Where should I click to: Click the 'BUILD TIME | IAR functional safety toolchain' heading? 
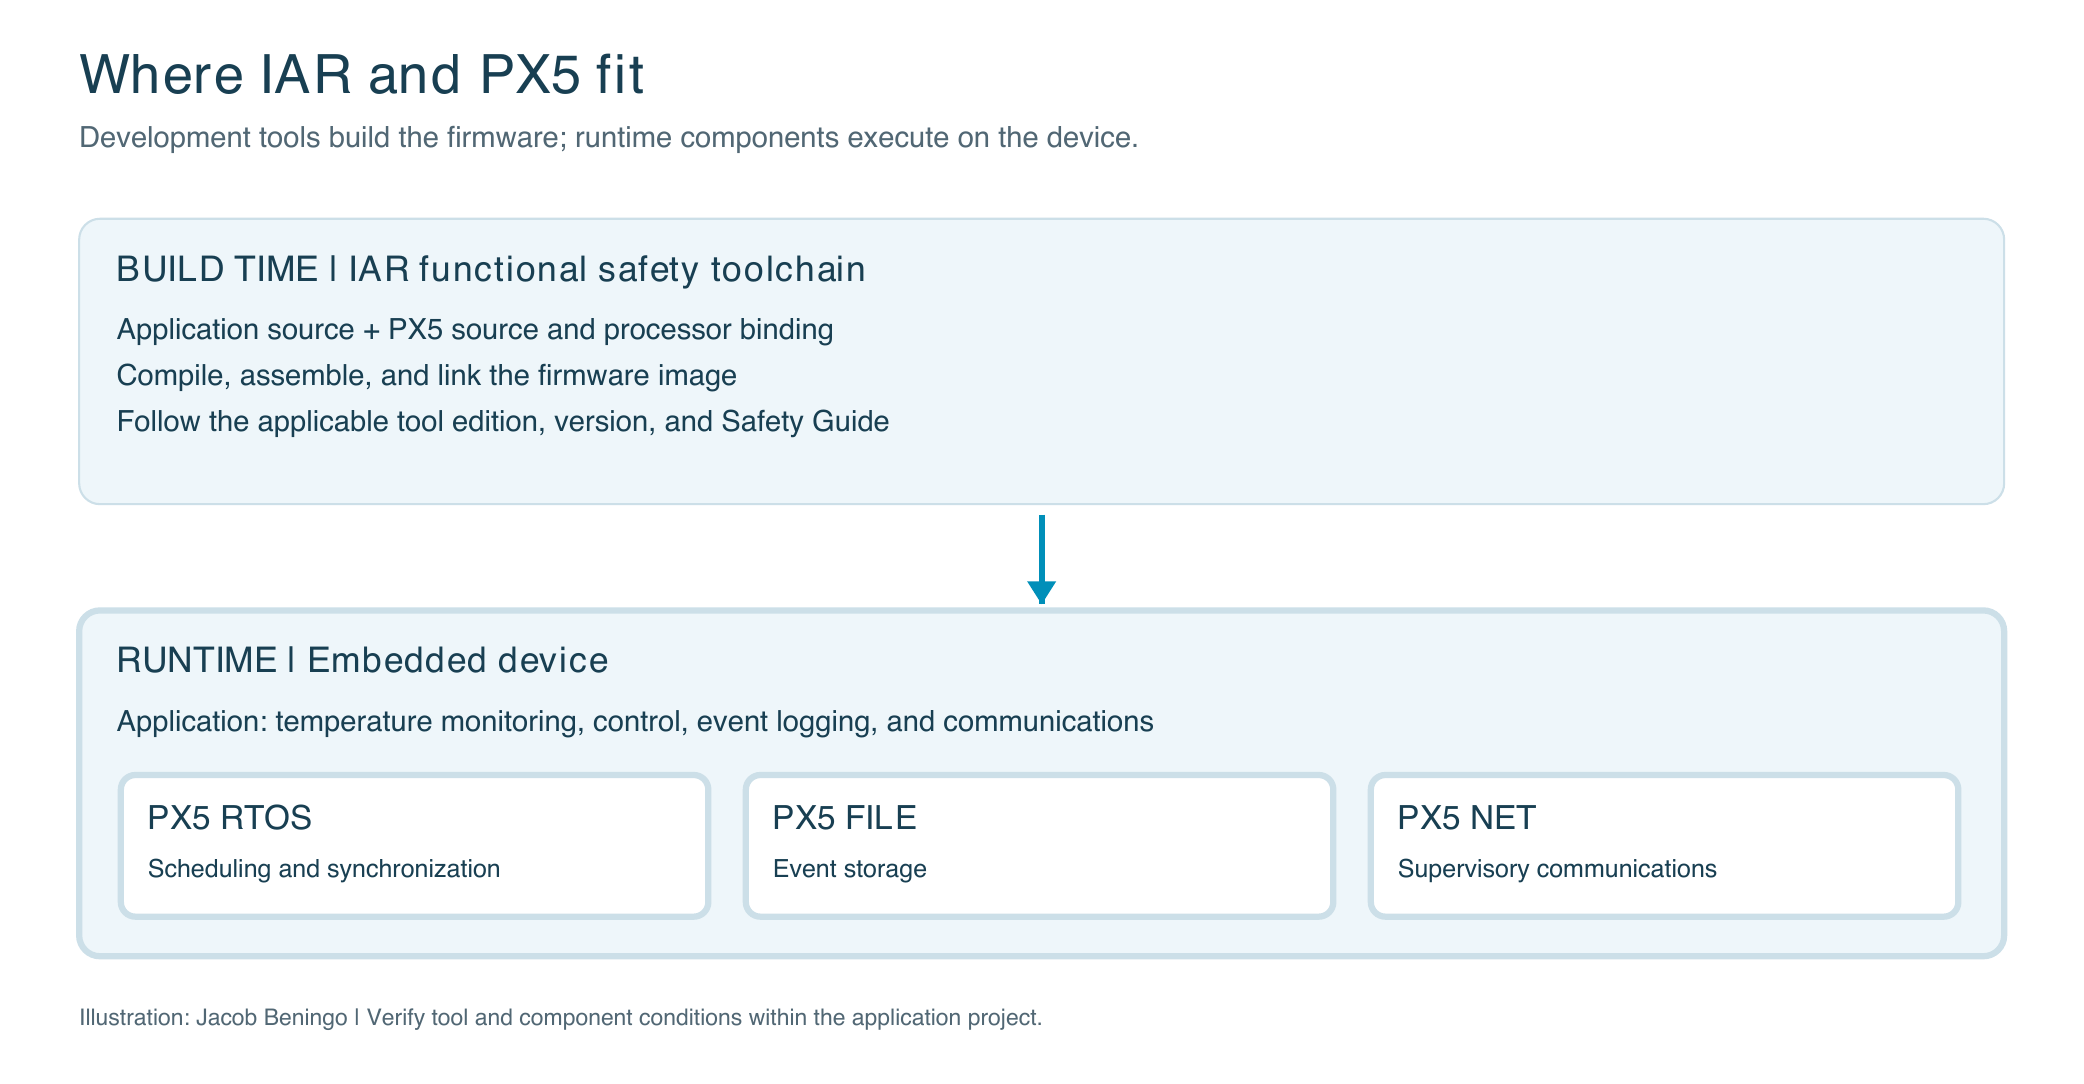[491, 269]
